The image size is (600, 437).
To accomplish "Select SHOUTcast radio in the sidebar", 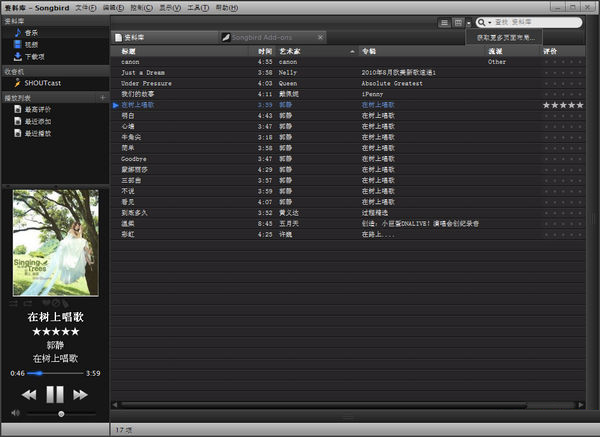I will 43,84.
